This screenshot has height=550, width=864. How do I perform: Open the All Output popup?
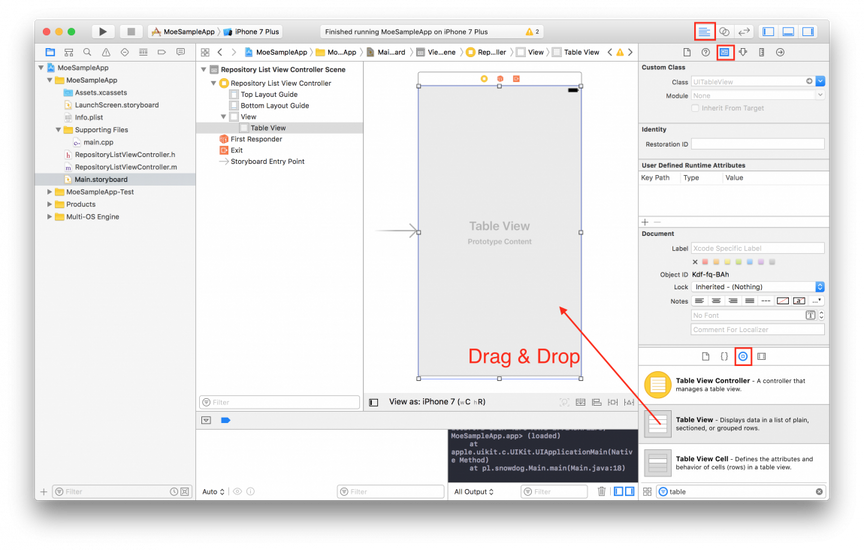click(474, 492)
